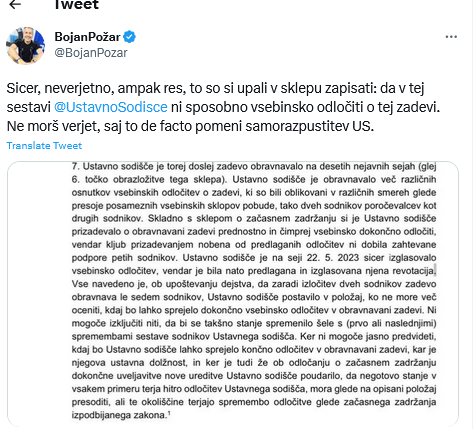
Task: Open the @UstavnoSodisce mention
Action: coord(111,107)
